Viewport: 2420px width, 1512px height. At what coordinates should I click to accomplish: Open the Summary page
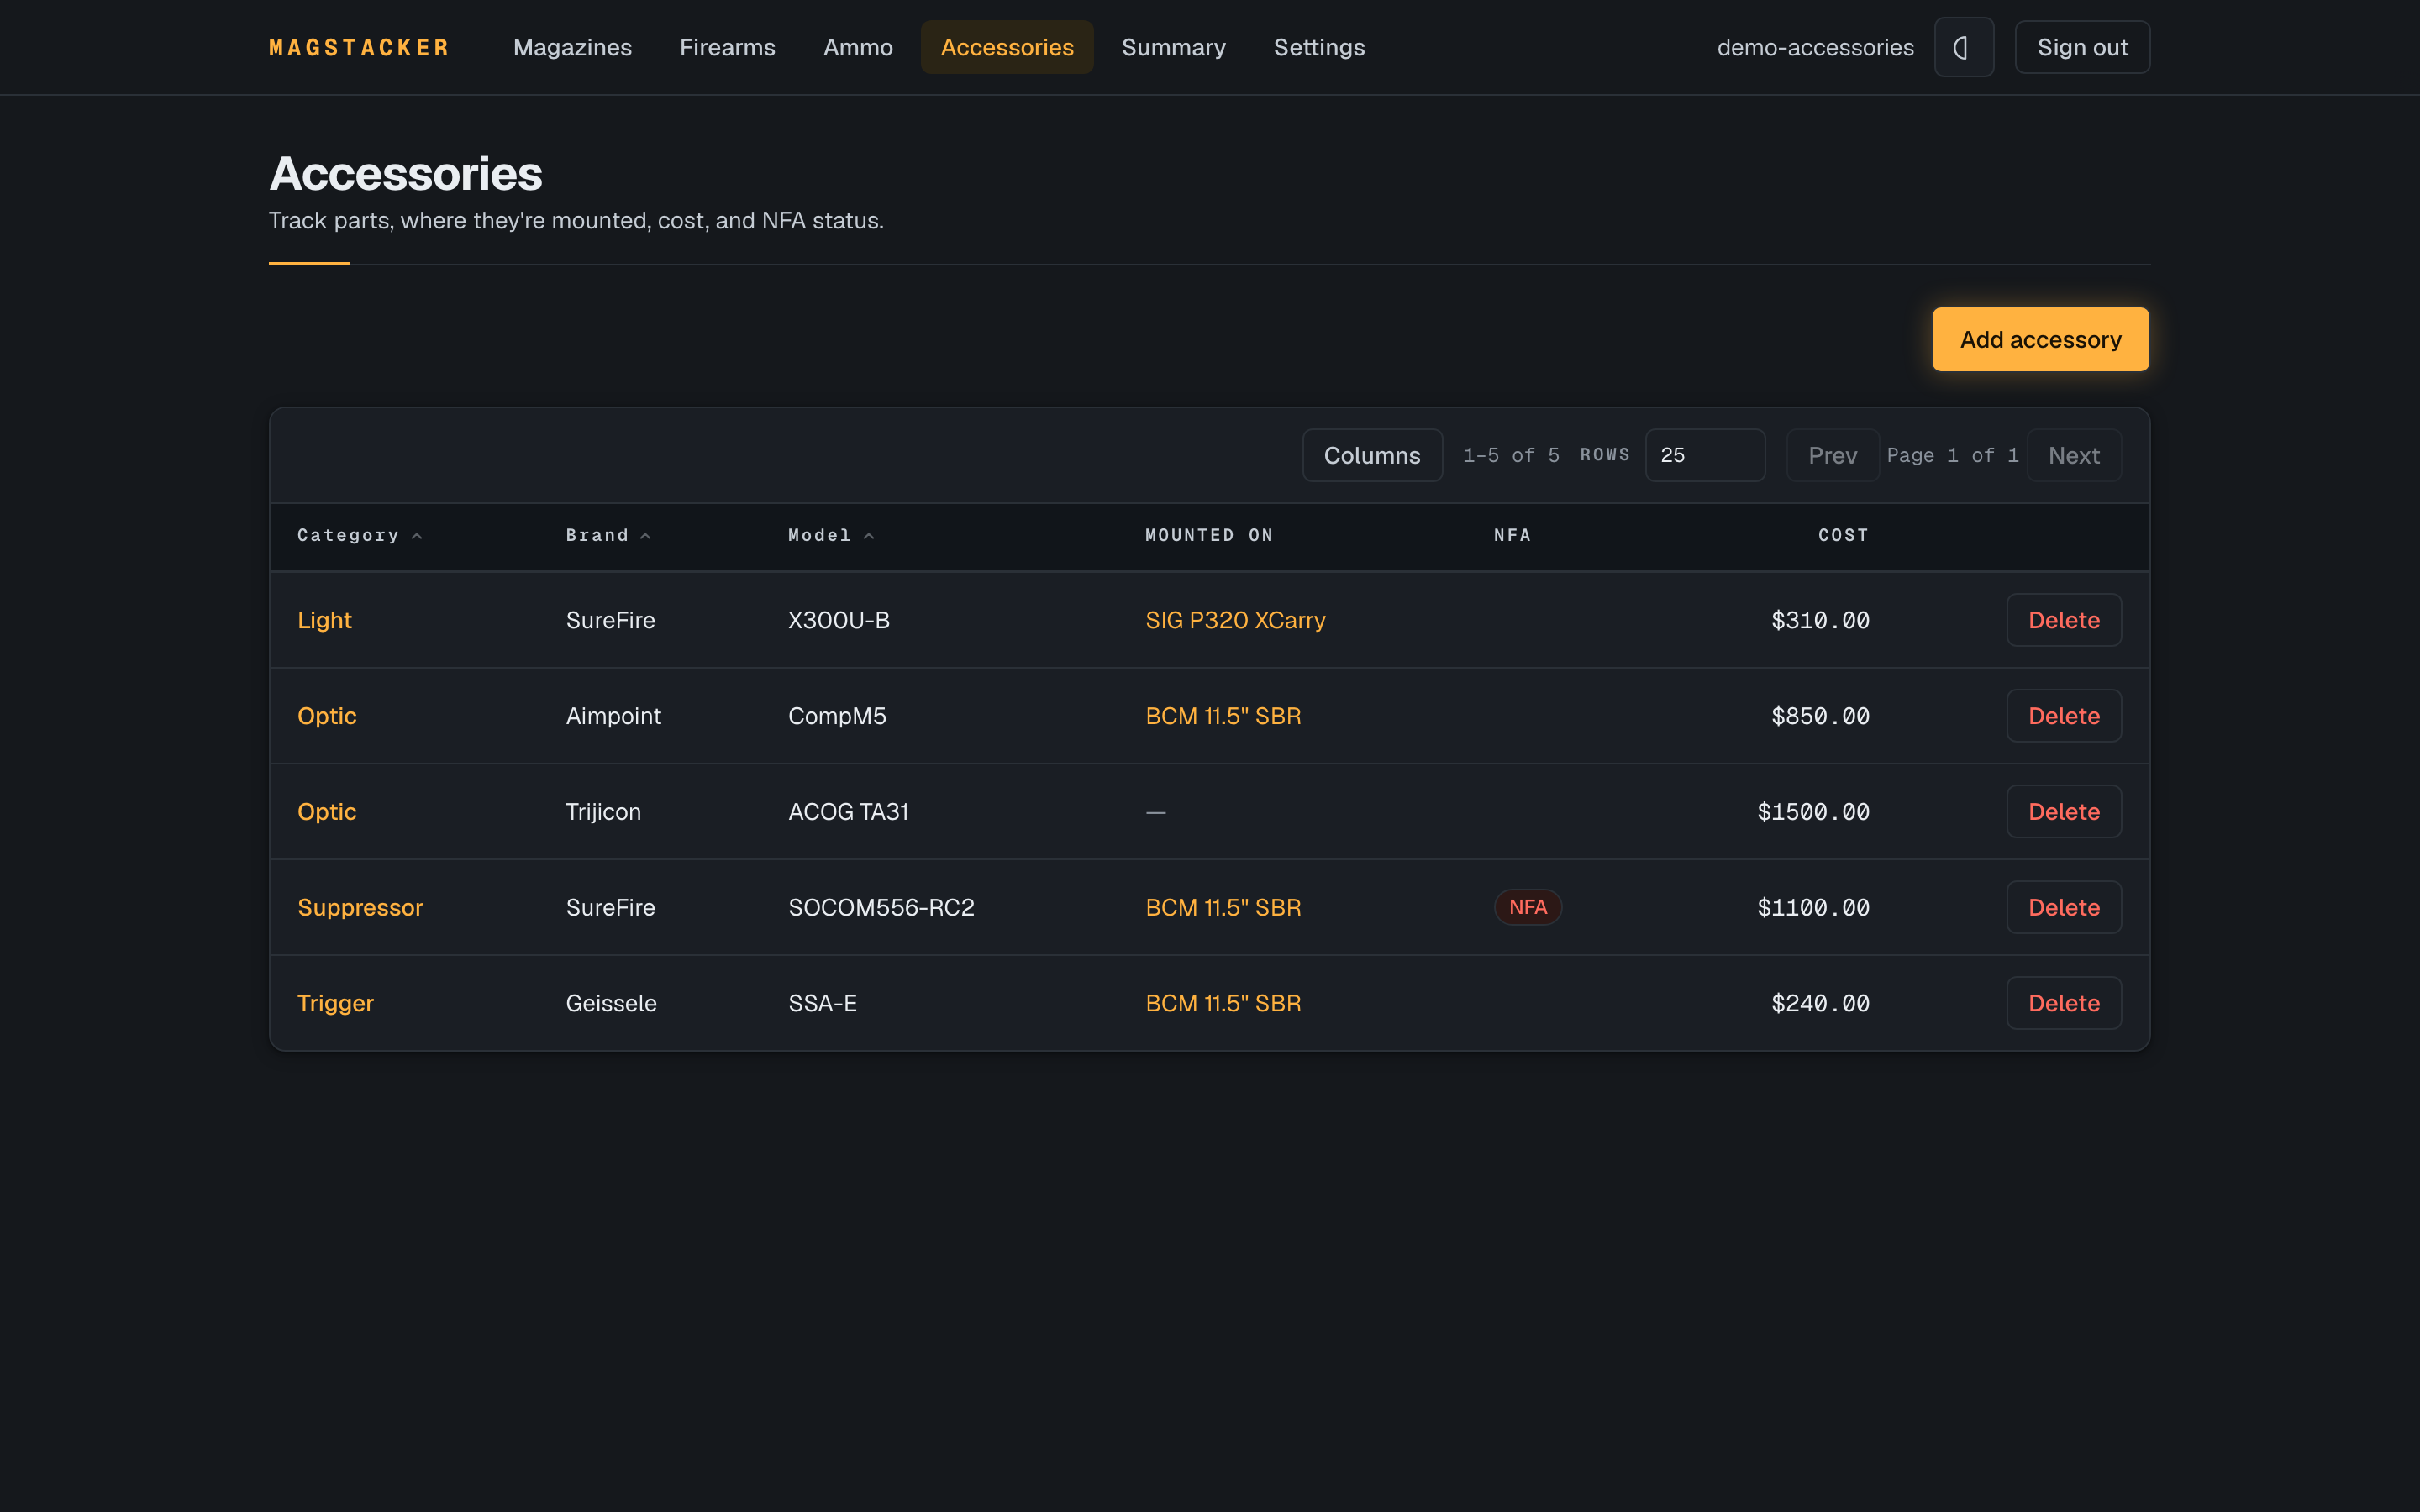[1173, 47]
